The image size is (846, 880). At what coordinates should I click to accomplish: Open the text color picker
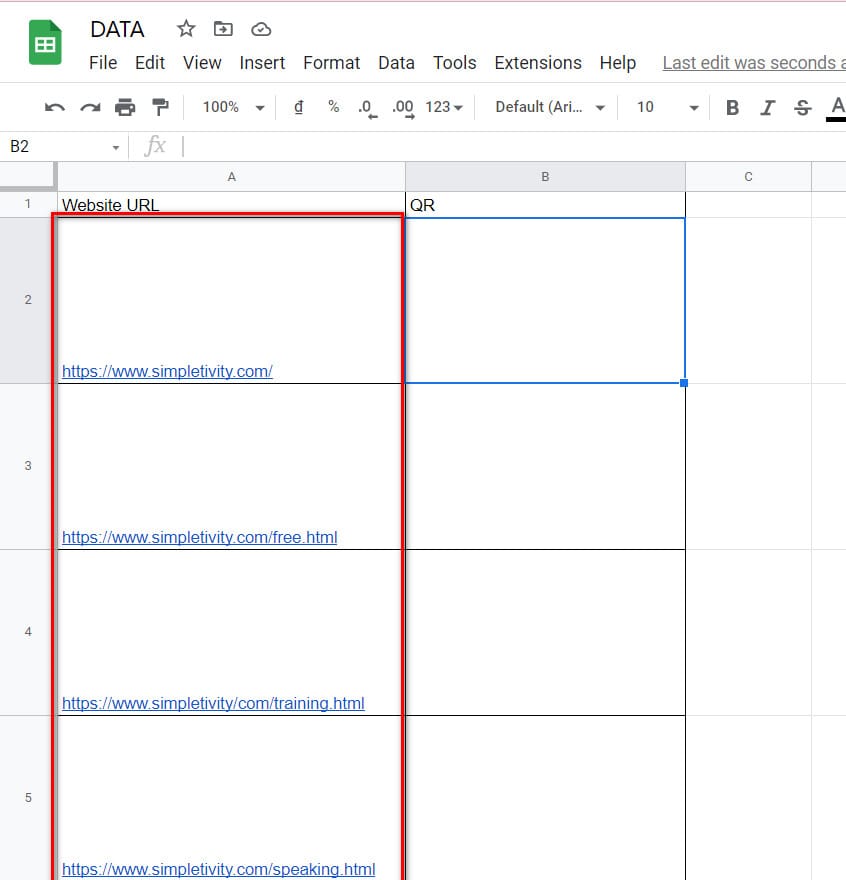[836, 107]
